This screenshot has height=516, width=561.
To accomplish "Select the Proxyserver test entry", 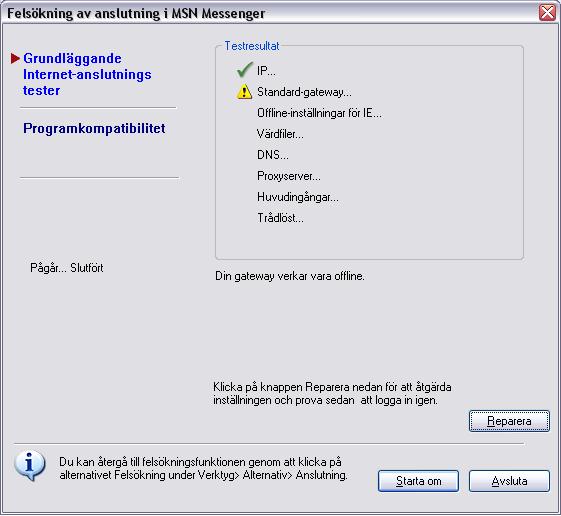I will coord(289,176).
